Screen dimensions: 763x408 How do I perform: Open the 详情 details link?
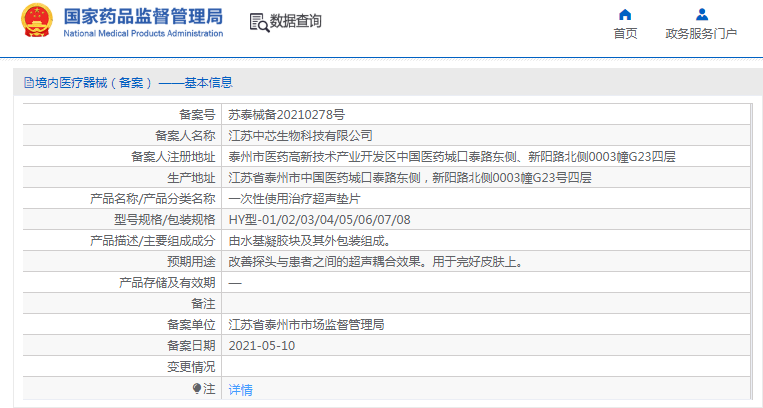click(x=240, y=389)
